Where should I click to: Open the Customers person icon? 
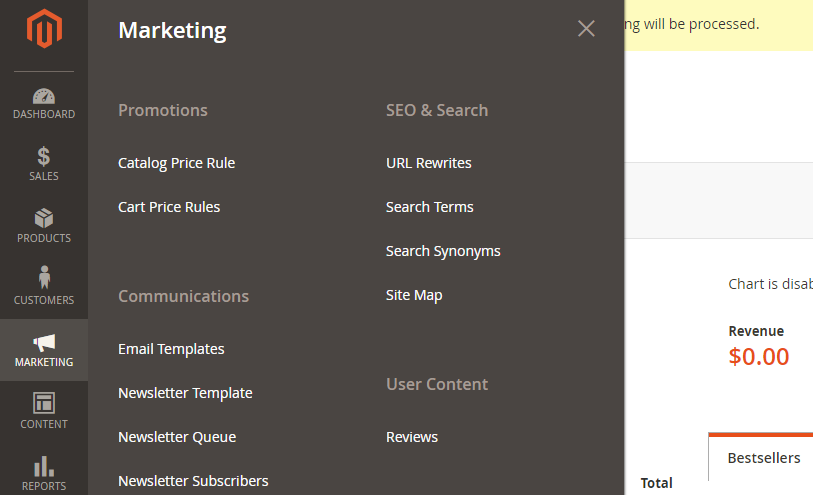44,277
